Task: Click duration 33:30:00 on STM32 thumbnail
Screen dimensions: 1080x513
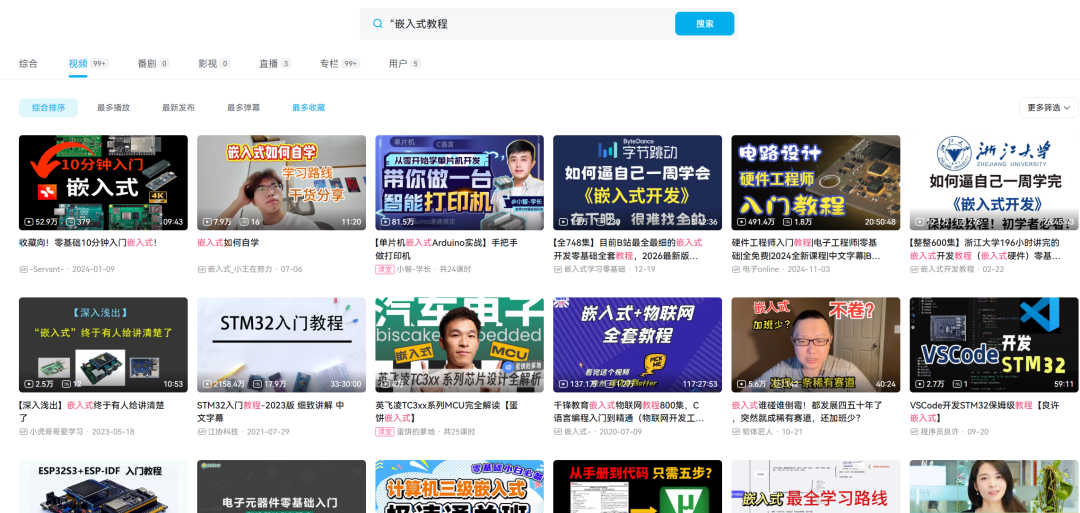Action: click(344, 384)
